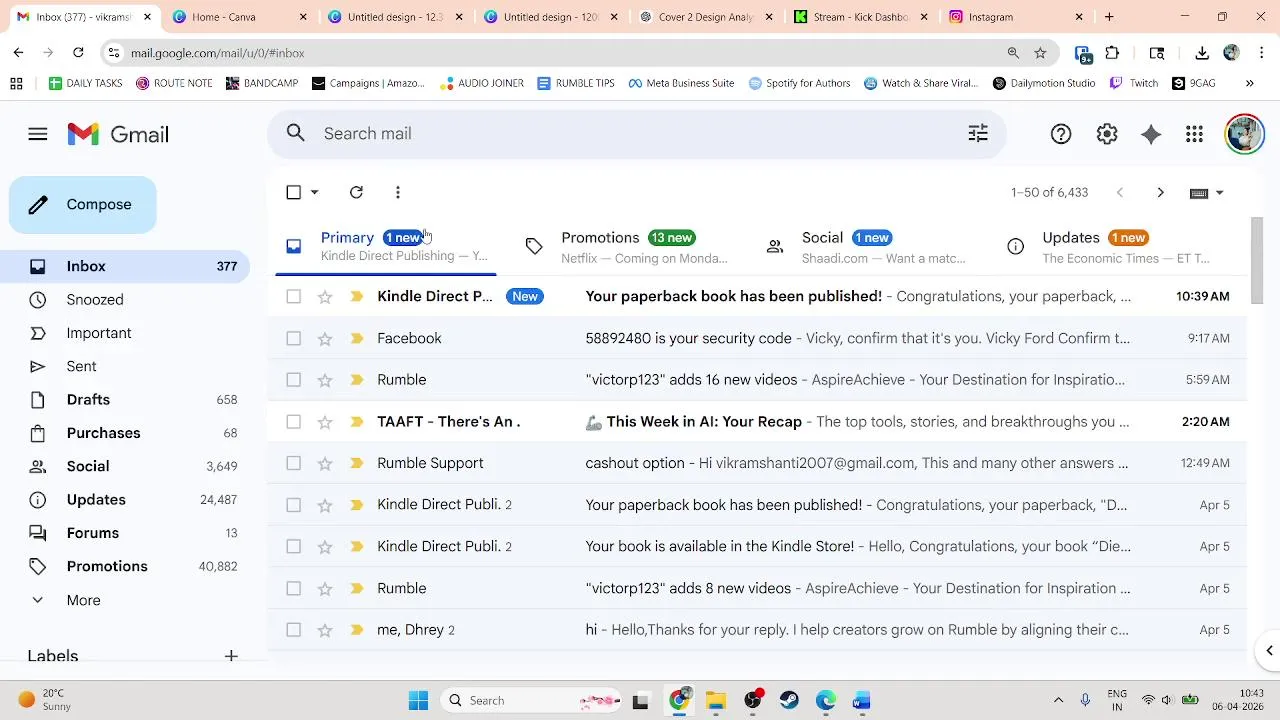Select the Rumble 16 new videos checkbox
Viewport: 1280px width, 720px height.
[293, 380]
